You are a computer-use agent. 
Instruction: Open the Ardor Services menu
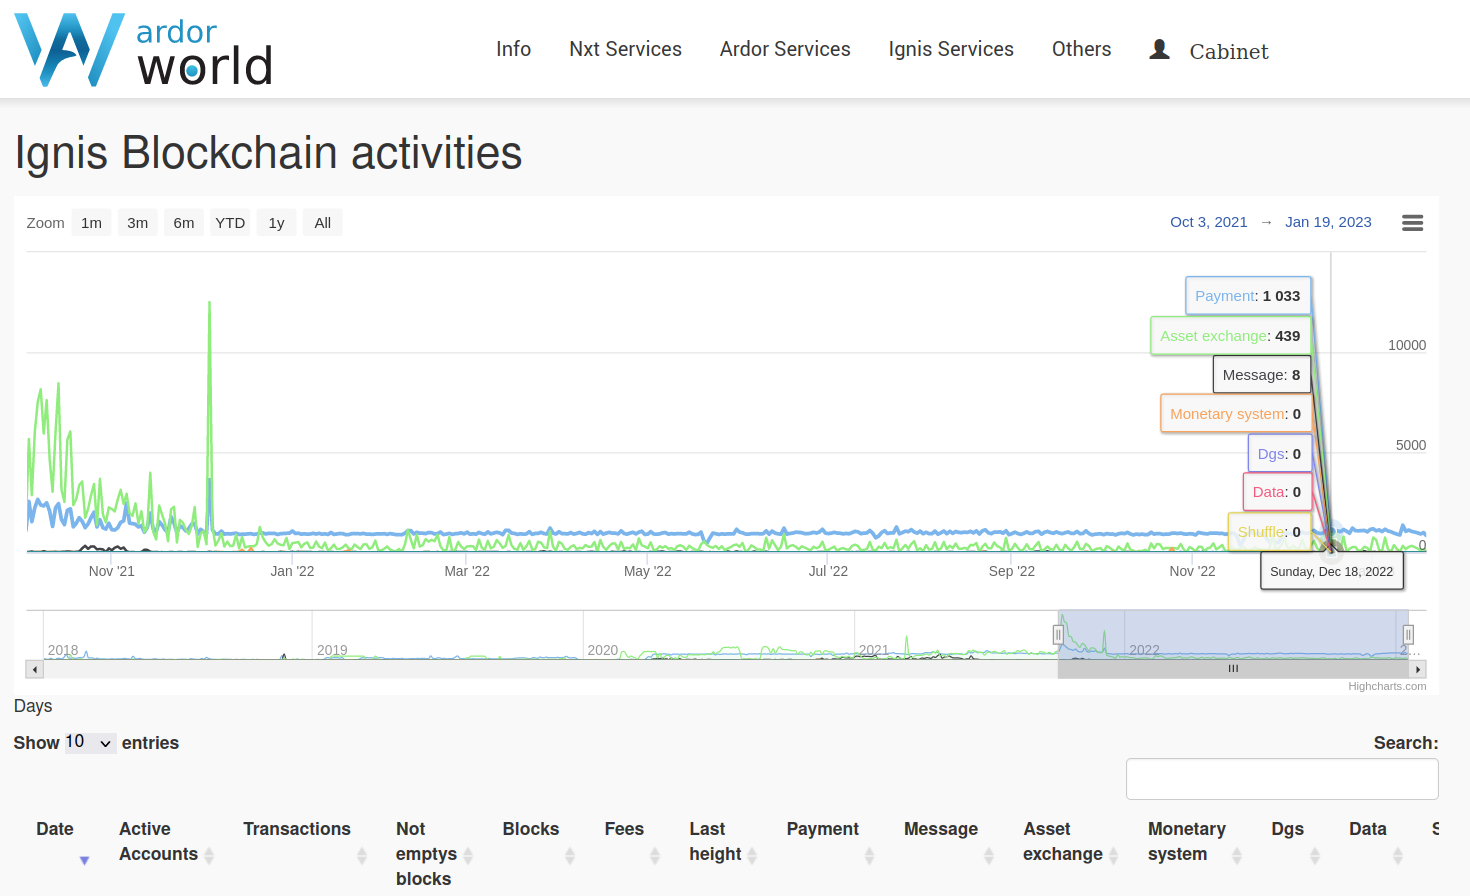785,49
